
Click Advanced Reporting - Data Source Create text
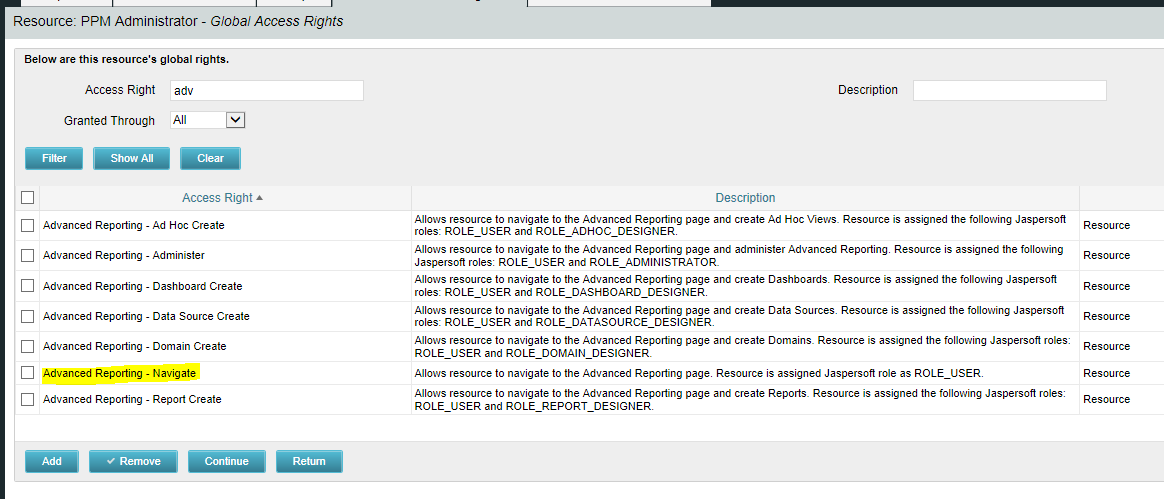146,316
